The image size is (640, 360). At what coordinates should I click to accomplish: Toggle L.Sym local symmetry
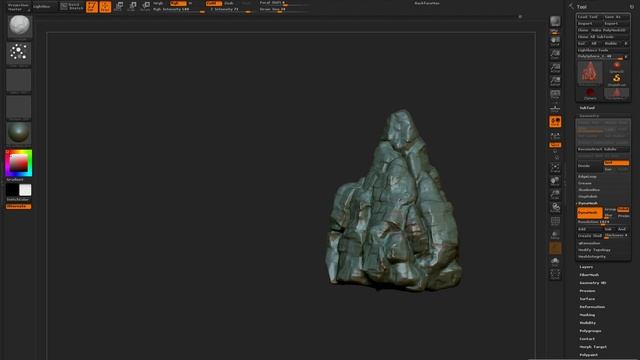tap(555, 135)
